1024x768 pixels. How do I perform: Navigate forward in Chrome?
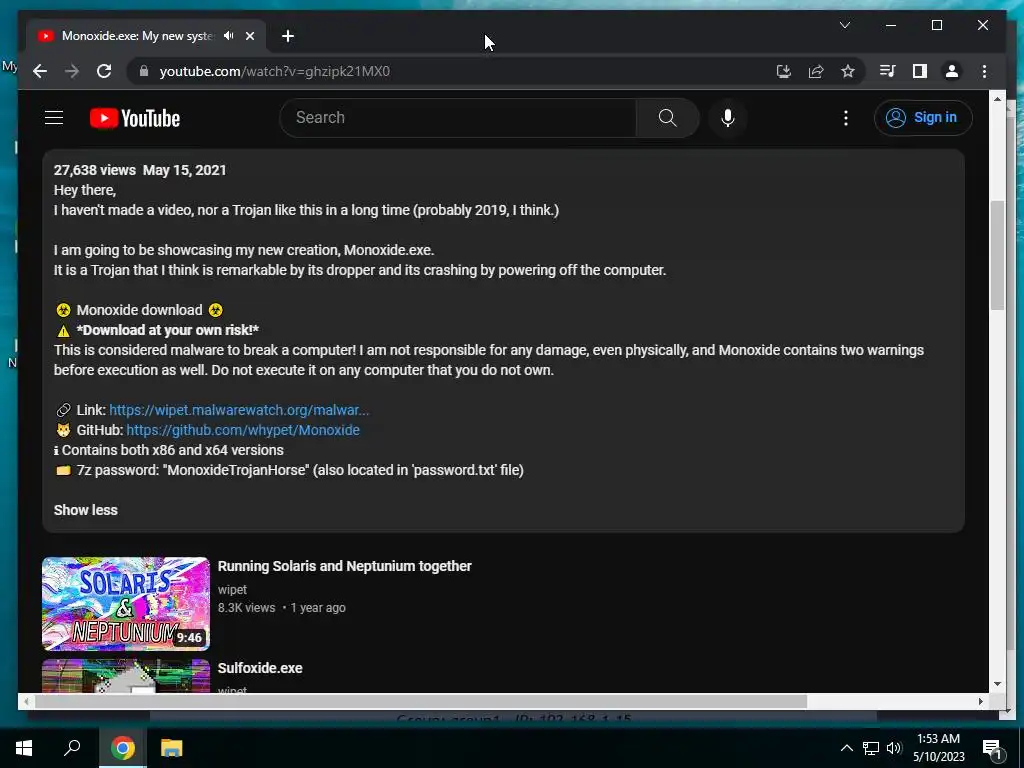click(x=72, y=71)
